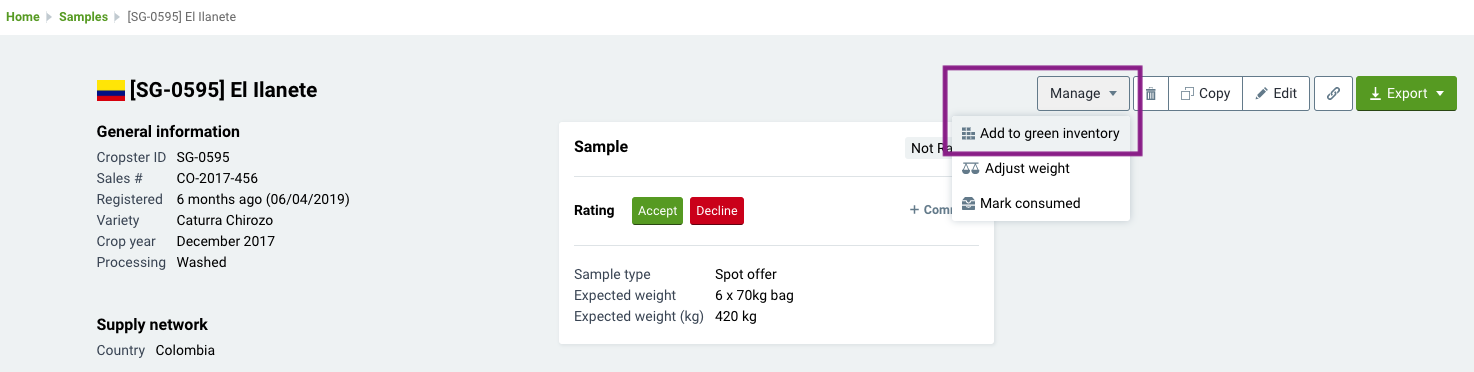
Task: Accept the sample rating
Action: pos(657,211)
